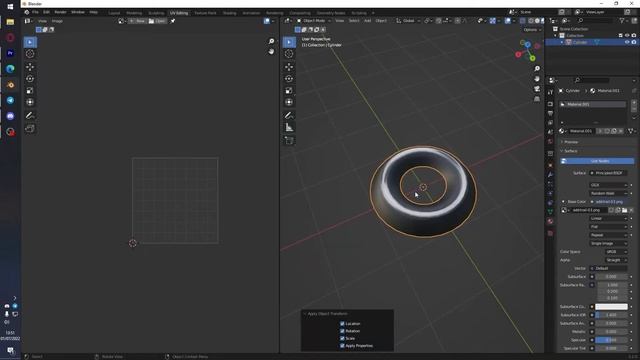Open the Global transform orientation dropdown

point(408,21)
